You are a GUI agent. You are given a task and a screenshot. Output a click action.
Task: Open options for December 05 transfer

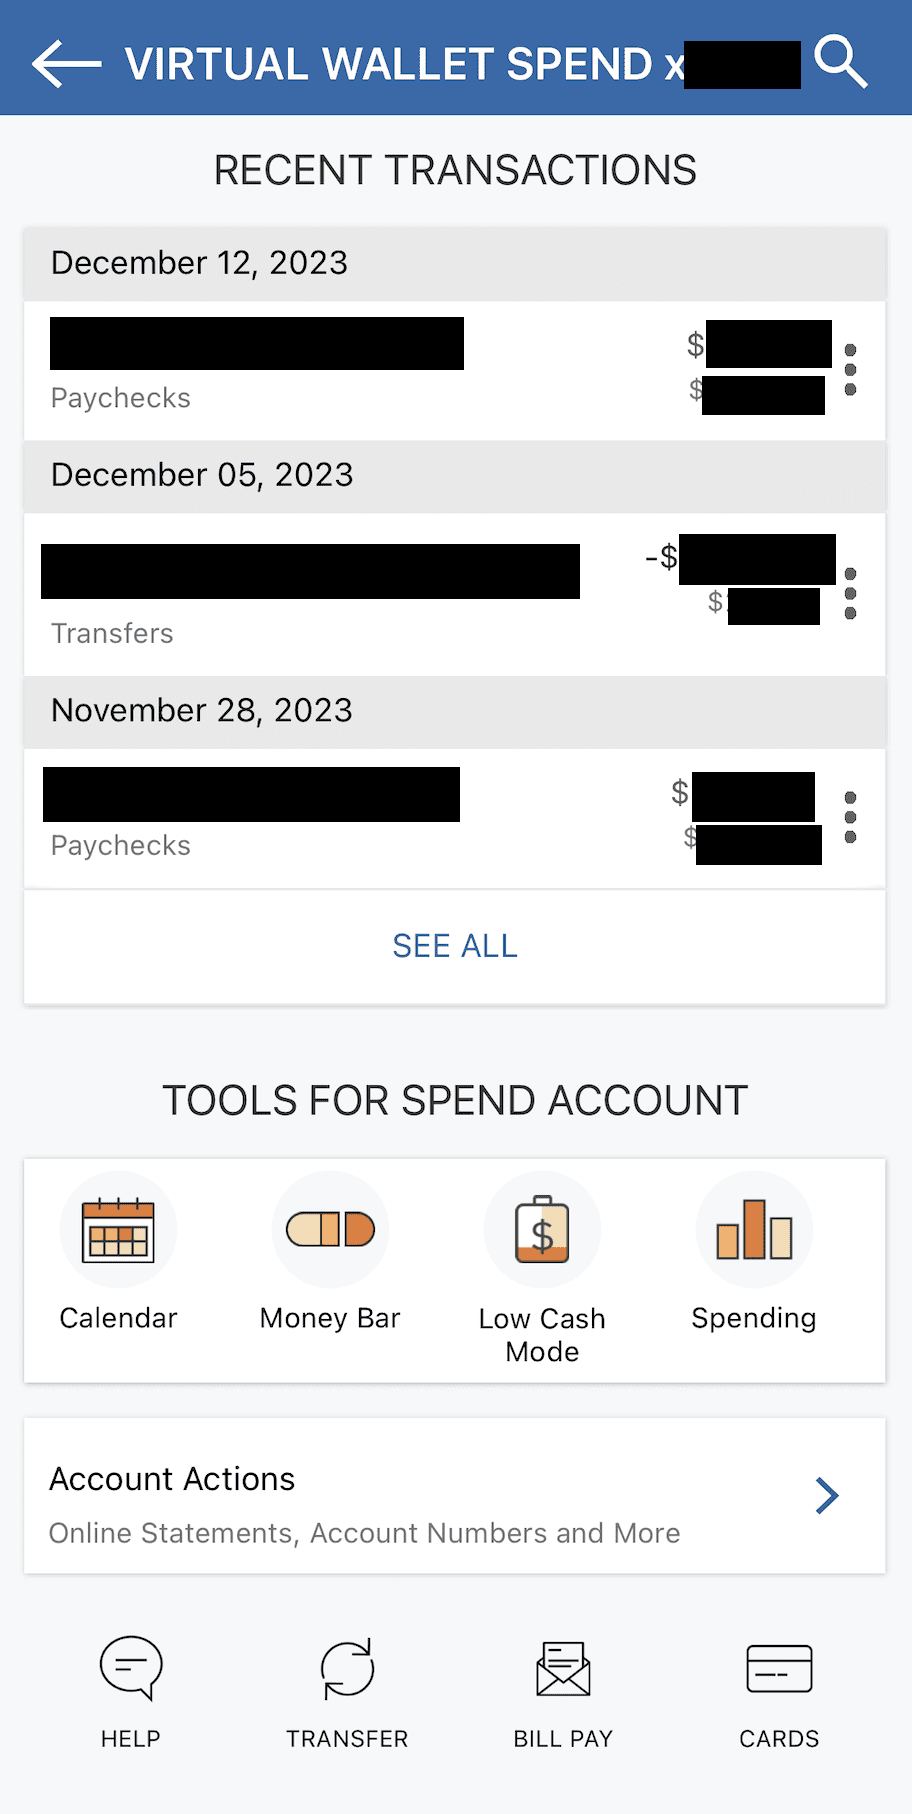tap(851, 593)
